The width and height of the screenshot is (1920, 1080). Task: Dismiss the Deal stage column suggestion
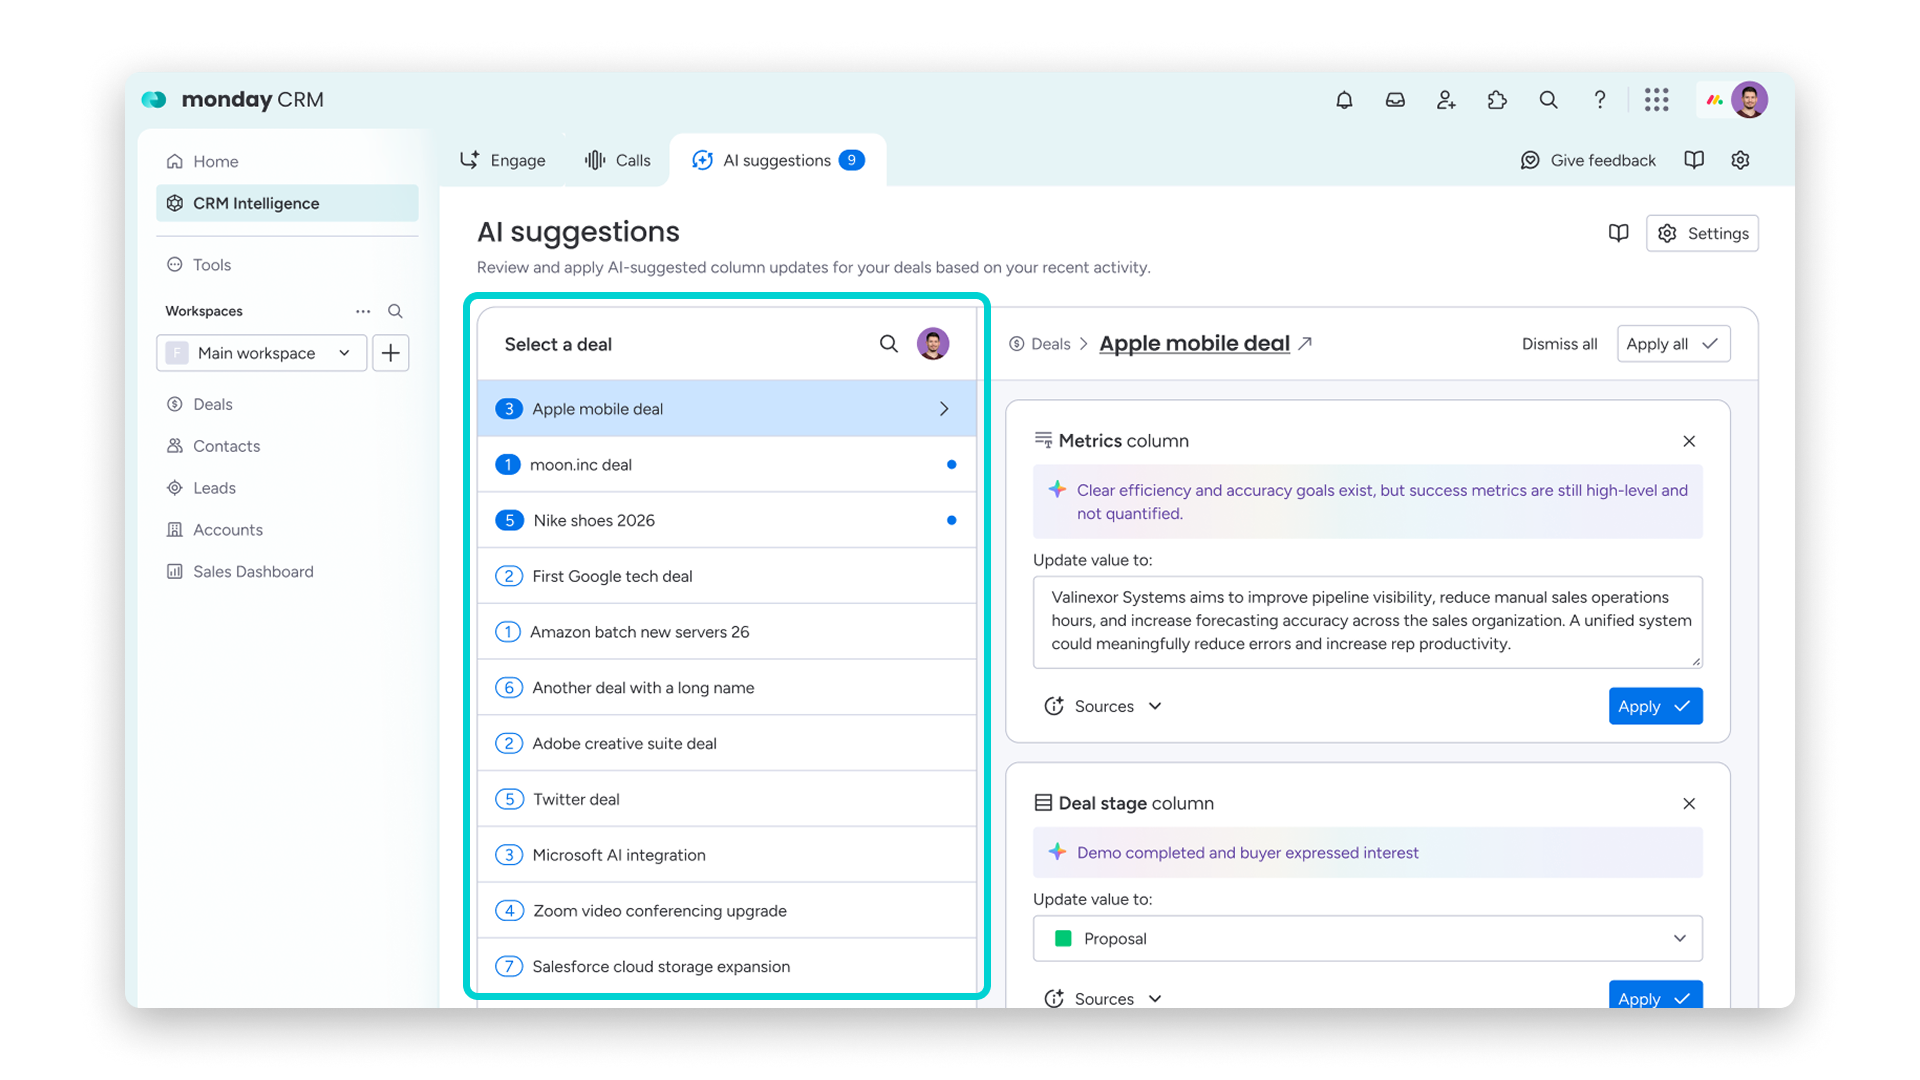point(1689,804)
